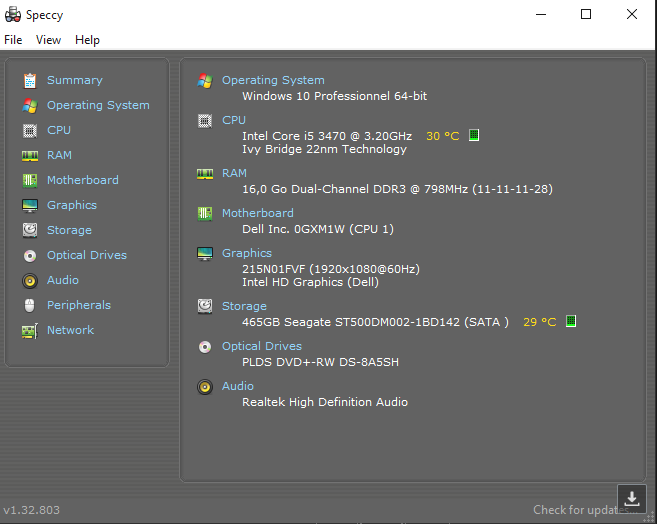The width and height of the screenshot is (658, 526).
Task: Select the Storage drive icon in sidebar
Action: tap(29, 230)
